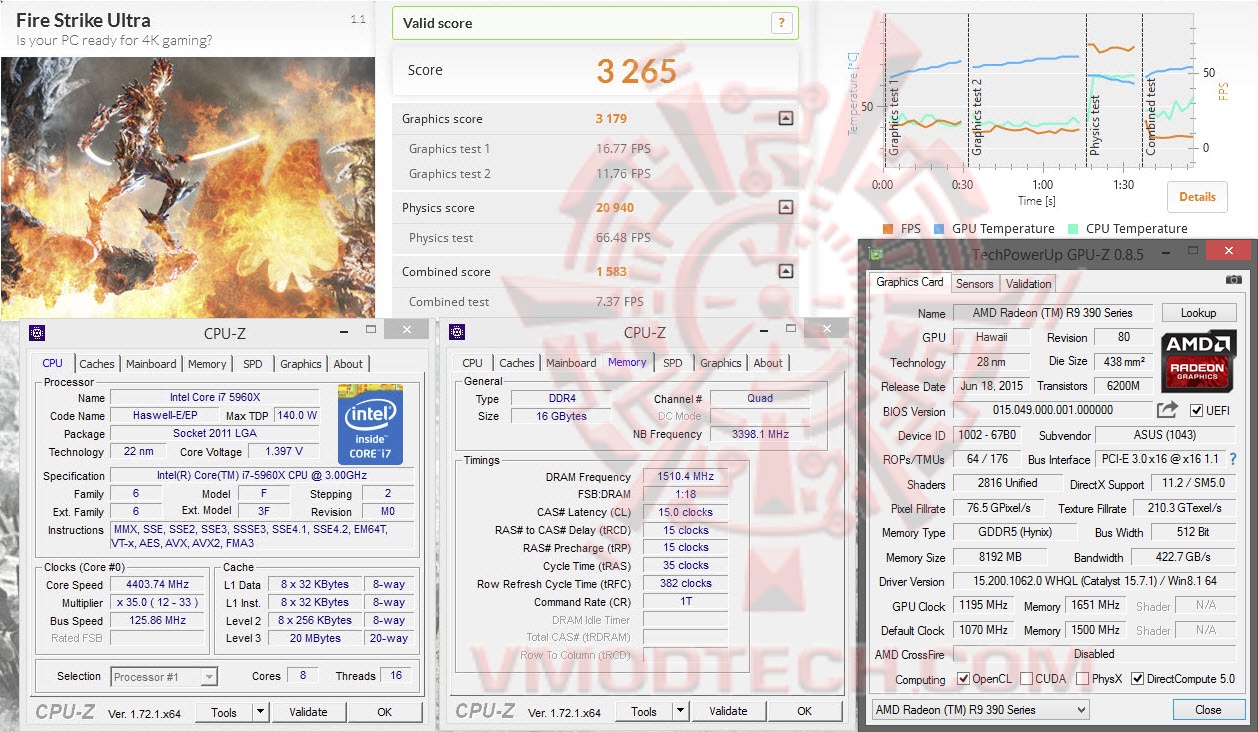Open the CPU tab in the CPU-Z memory window
The image size is (1258, 732).
pyautogui.click(x=473, y=363)
